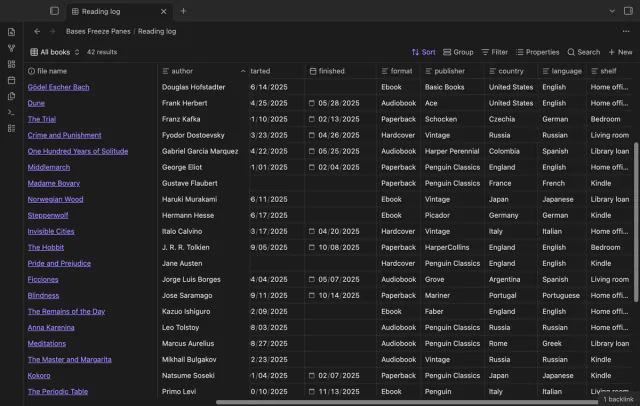Image resolution: width=640 pixels, height=406 pixels.
Task: Open the Invisible Cities note
Action: [x=51, y=231]
